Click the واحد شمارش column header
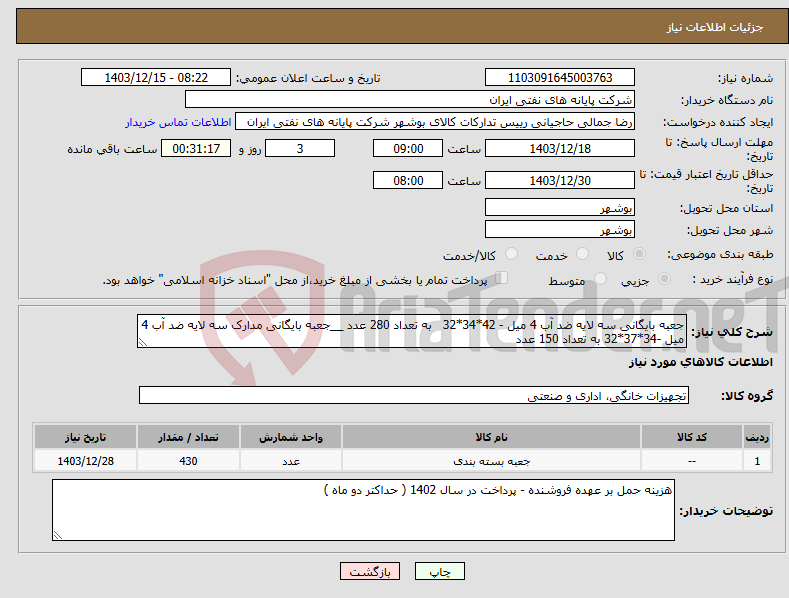This screenshot has height=598, width=789. pyautogui.click(x=291, y=437)
